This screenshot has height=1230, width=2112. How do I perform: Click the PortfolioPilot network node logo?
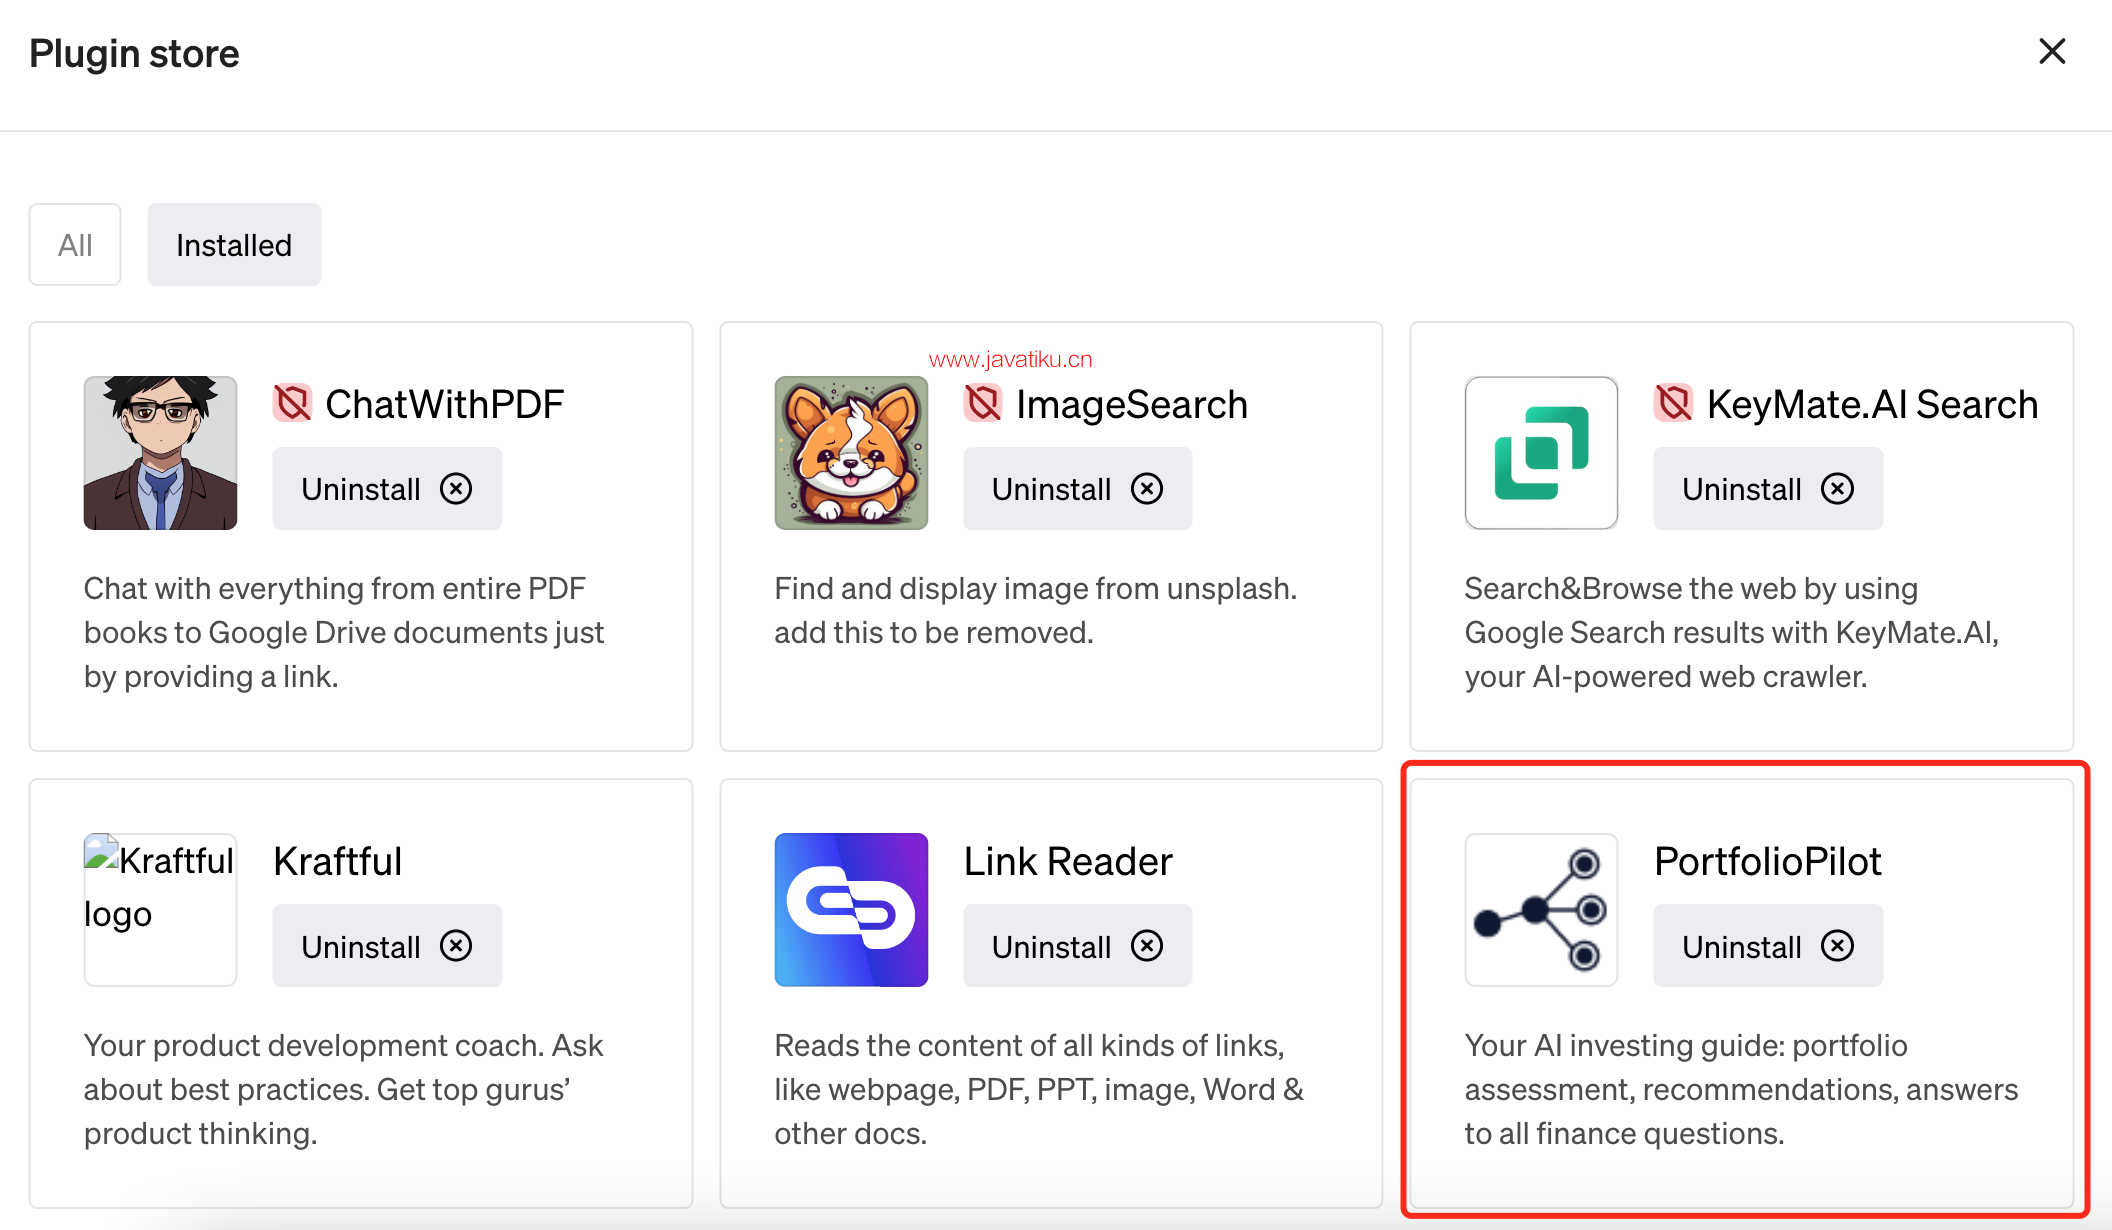(1541, 910)
